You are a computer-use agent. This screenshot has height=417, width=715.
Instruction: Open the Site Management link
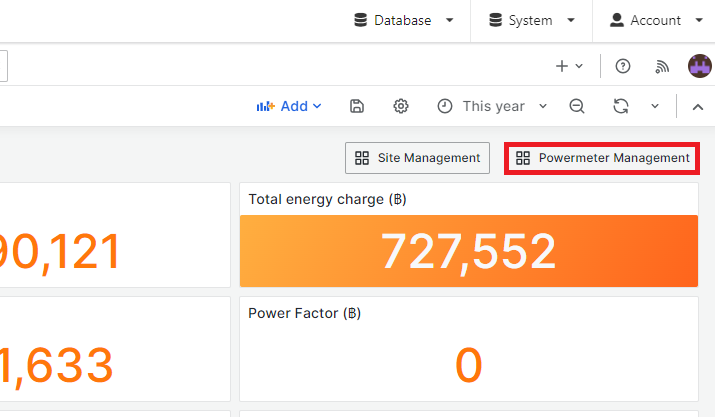point(417,158)
